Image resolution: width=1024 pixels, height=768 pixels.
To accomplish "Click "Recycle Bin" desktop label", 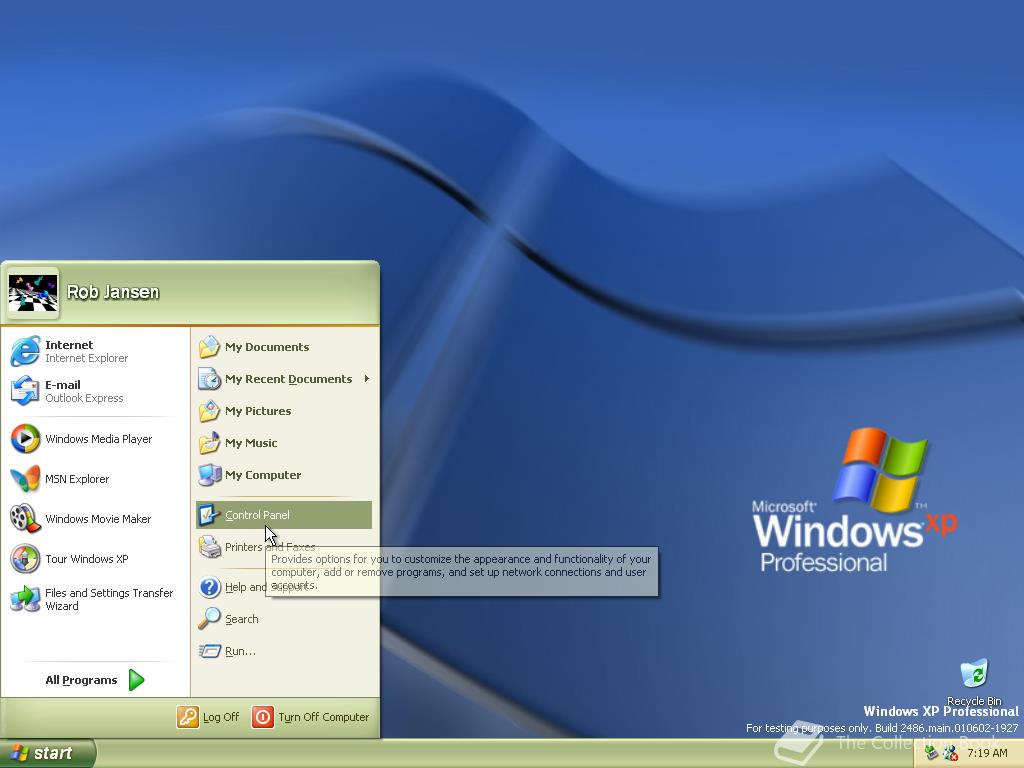I will 974,700.
